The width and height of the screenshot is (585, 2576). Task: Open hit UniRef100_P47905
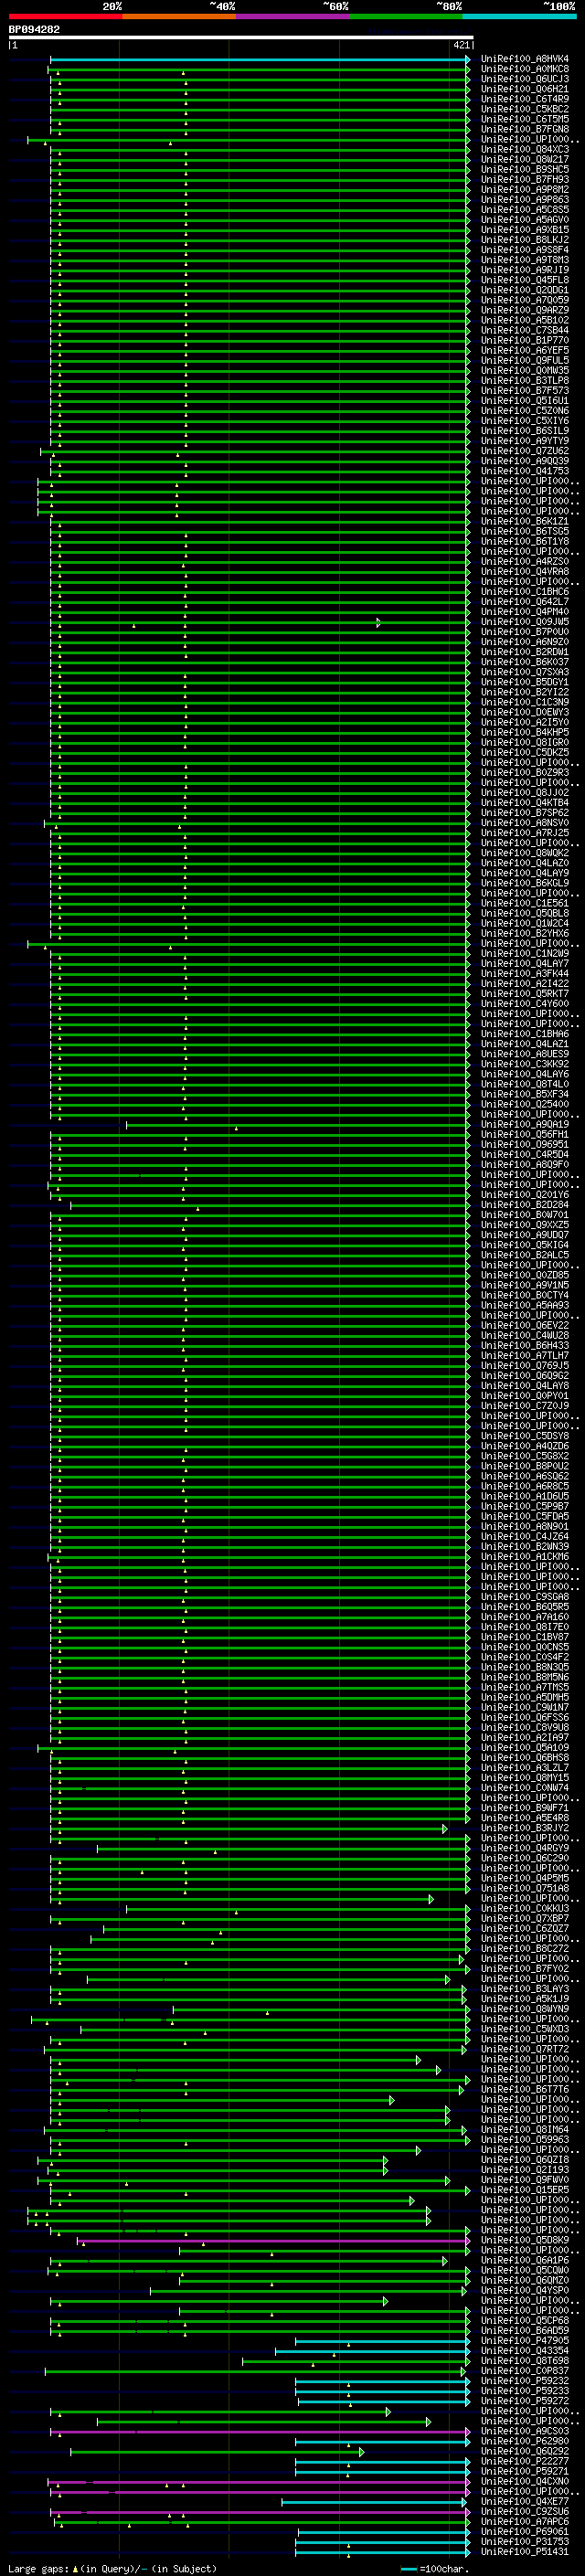(x=525, y=2340)
